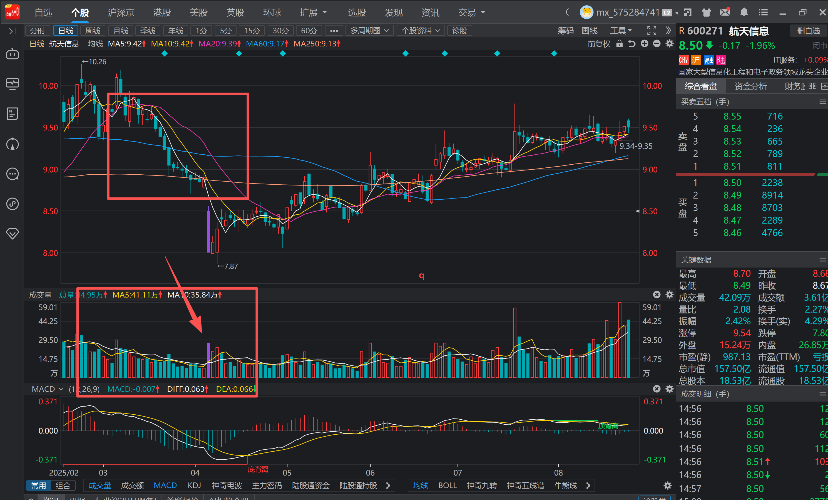
Task: Select the 周线 weekly period
Action: [x=93, y=31]
